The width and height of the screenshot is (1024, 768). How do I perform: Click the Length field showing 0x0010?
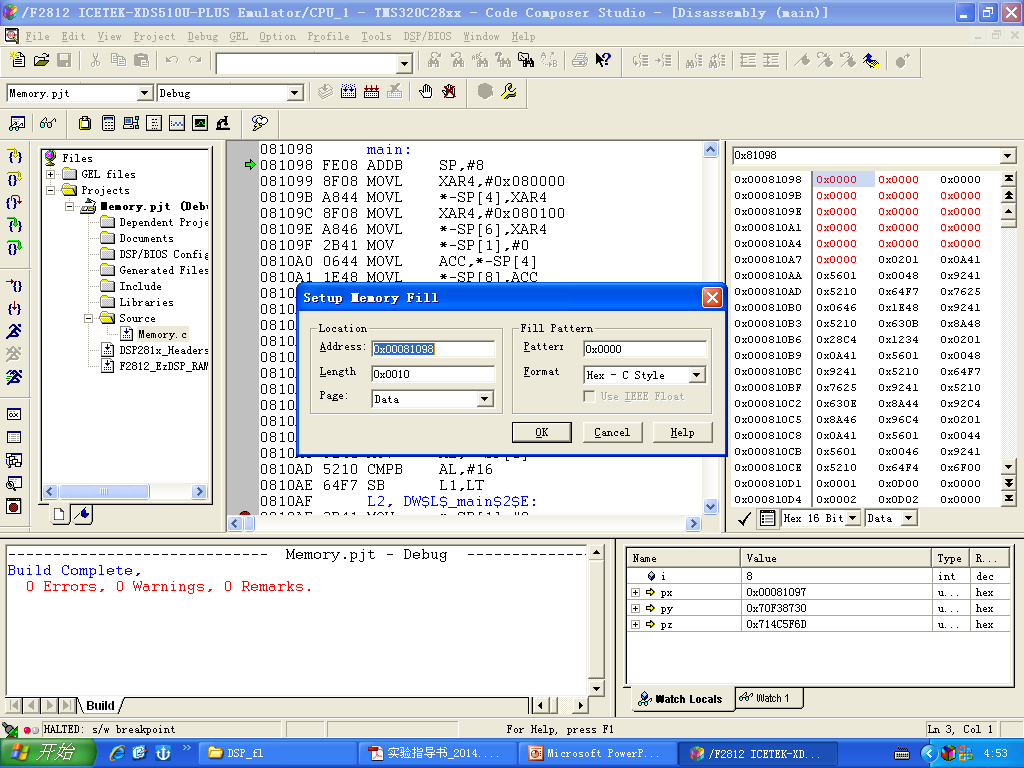(x=433, y=374)
